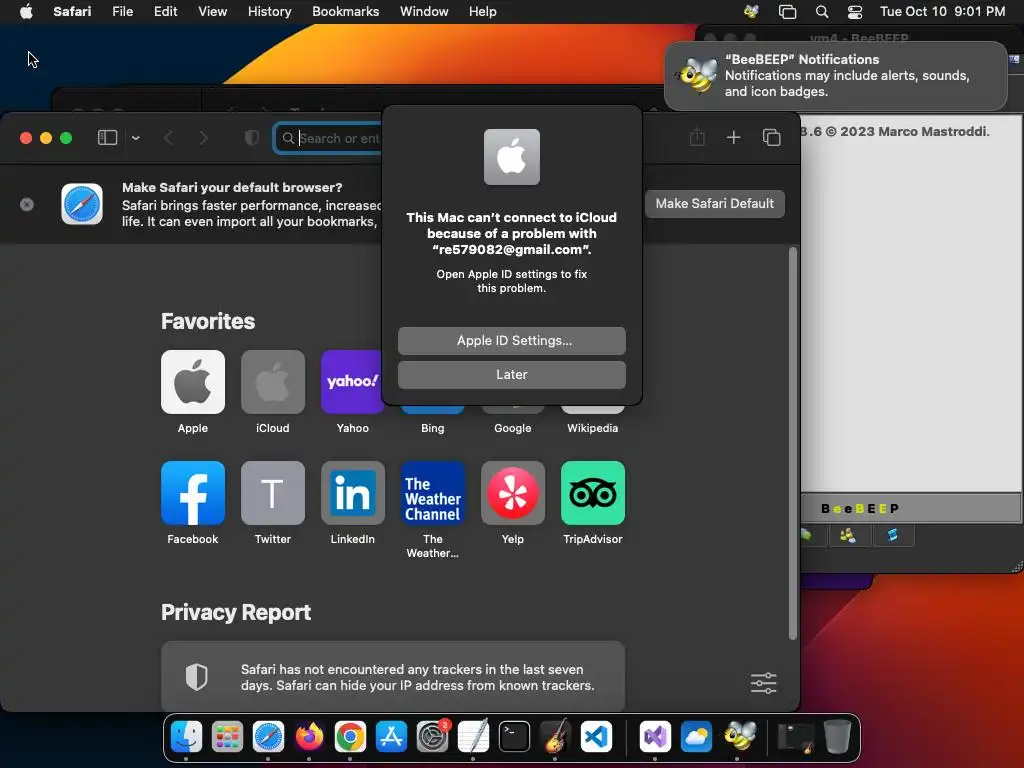
Task: Click the users icon in BeeBEEP window toolbar
Action: pyautogui.click(x=848, y=536)
